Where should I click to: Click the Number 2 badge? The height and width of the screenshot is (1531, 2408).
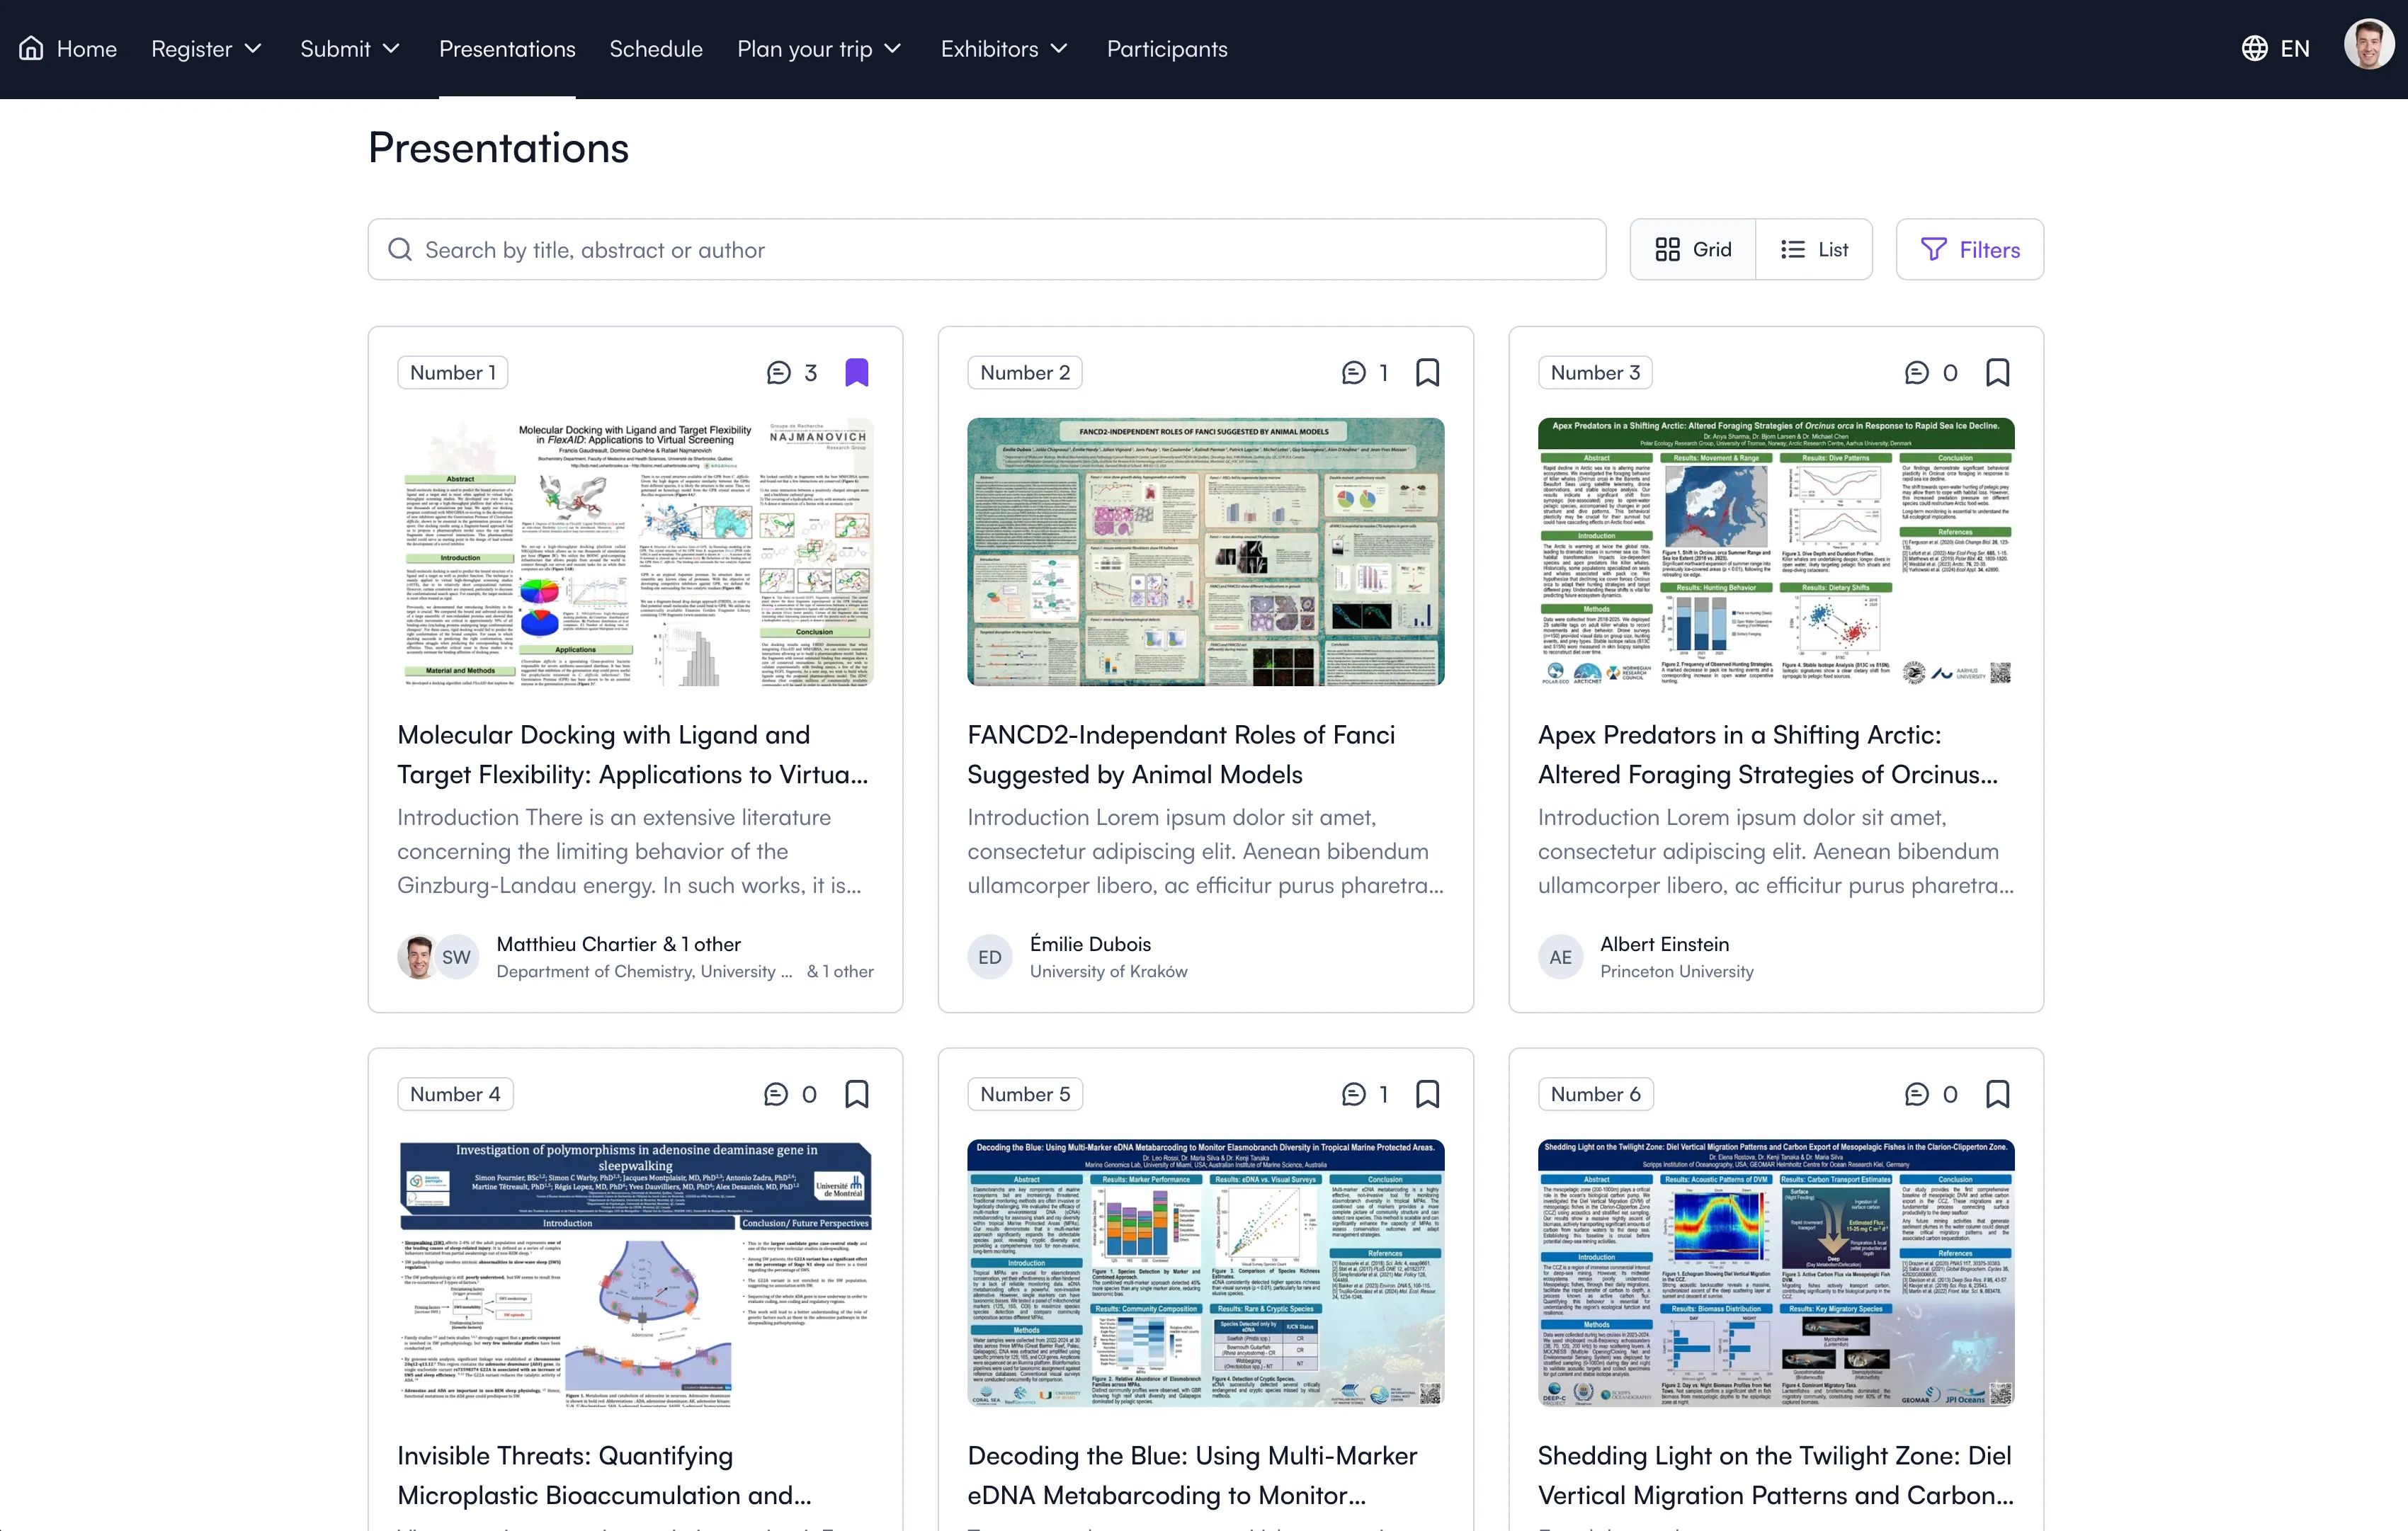click(1025, 372)
